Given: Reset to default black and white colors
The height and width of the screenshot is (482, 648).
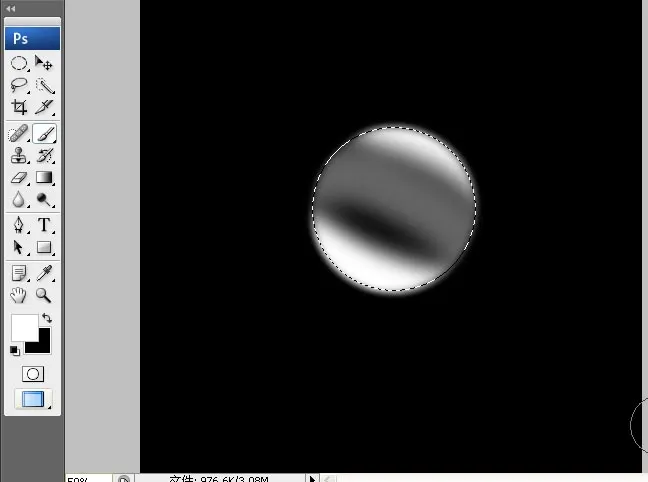Looking at the screenshot, I should pyautogui.click(x=15, y=351).
